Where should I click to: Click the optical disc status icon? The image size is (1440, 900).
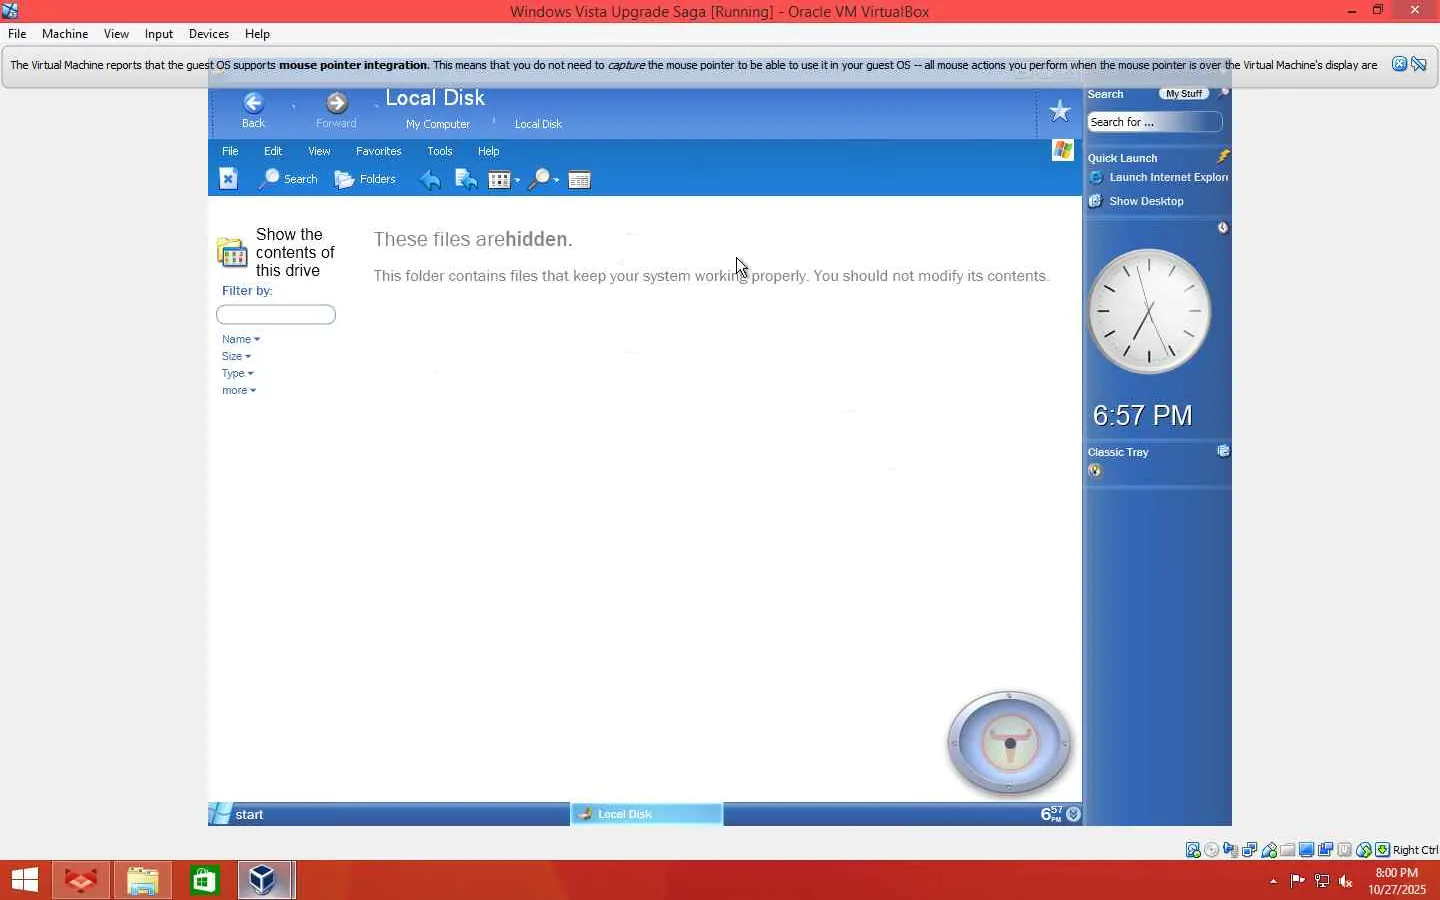[1212, 850]
